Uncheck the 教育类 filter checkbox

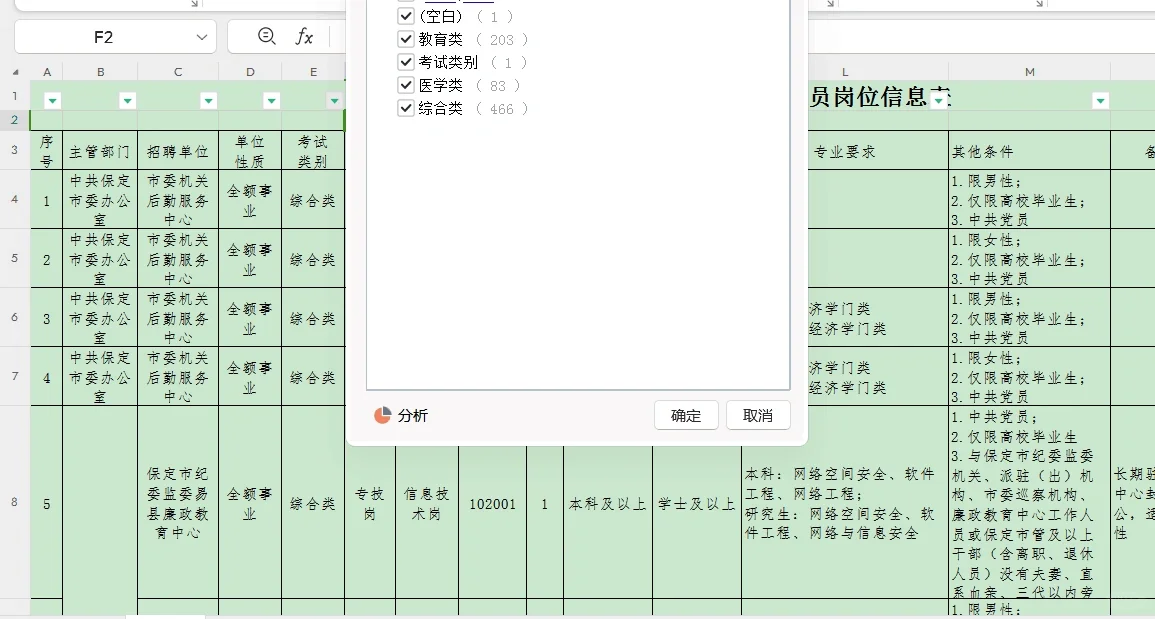pos(405,39)
